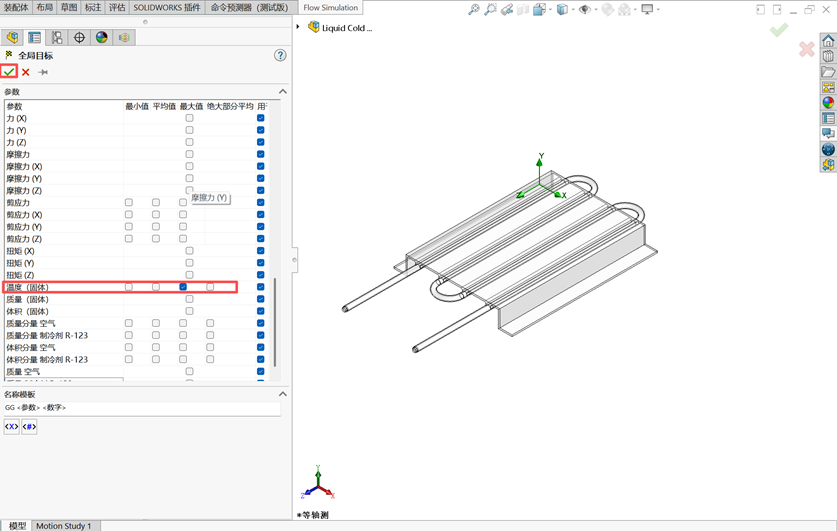The image size is (837, 531).
Task: Switch to 评估 ribbon tab
Action: [x=117, y=7]
